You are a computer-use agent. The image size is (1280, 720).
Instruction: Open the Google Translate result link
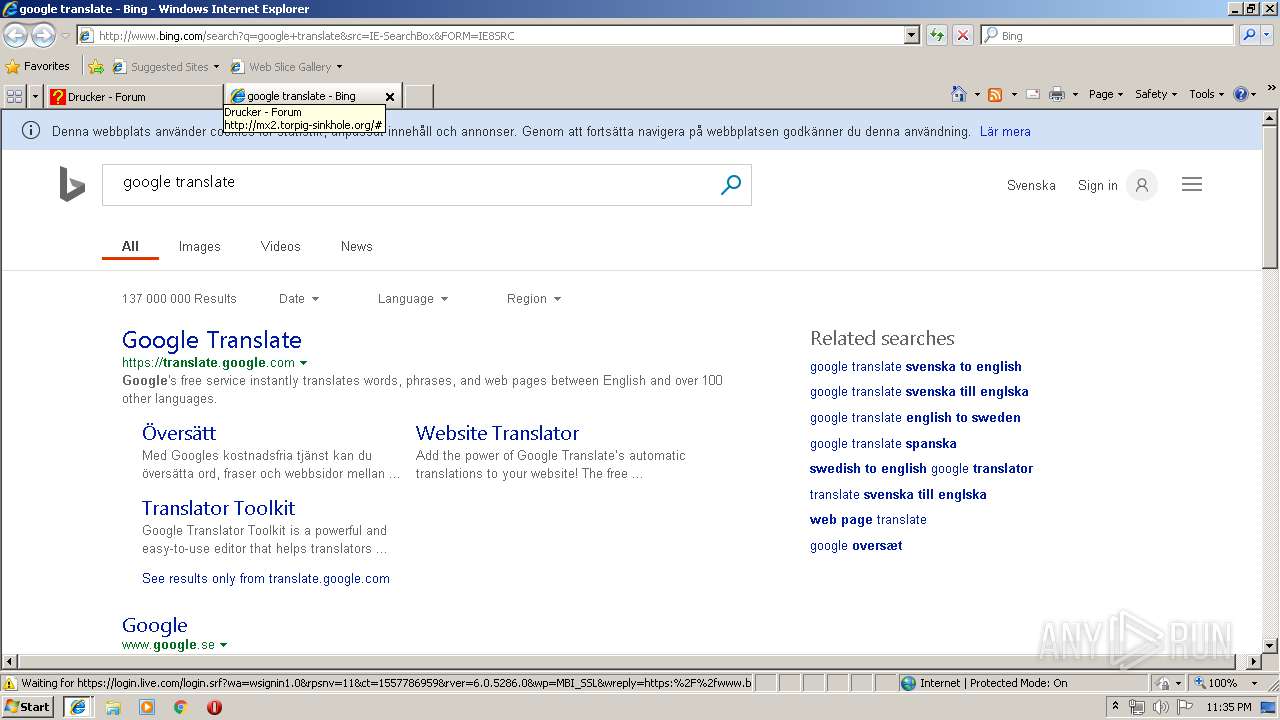212,340
